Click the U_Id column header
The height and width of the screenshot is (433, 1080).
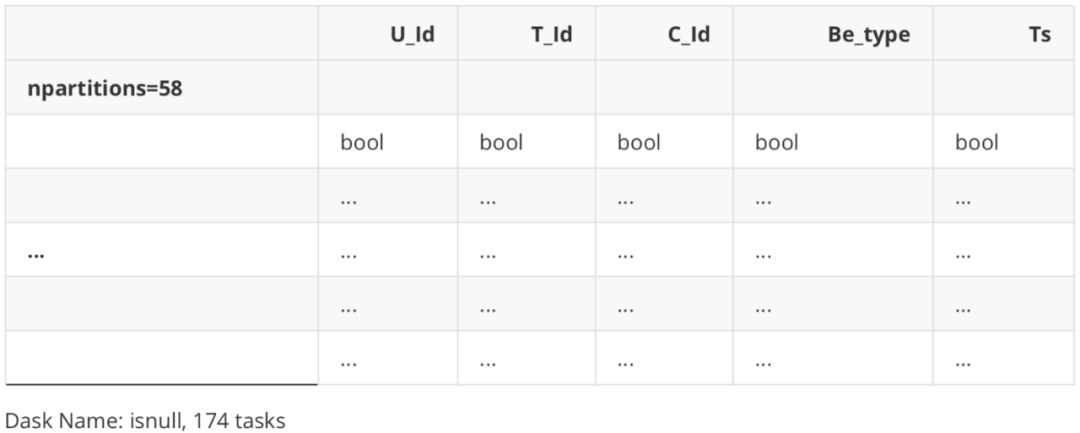pos(412,35)
